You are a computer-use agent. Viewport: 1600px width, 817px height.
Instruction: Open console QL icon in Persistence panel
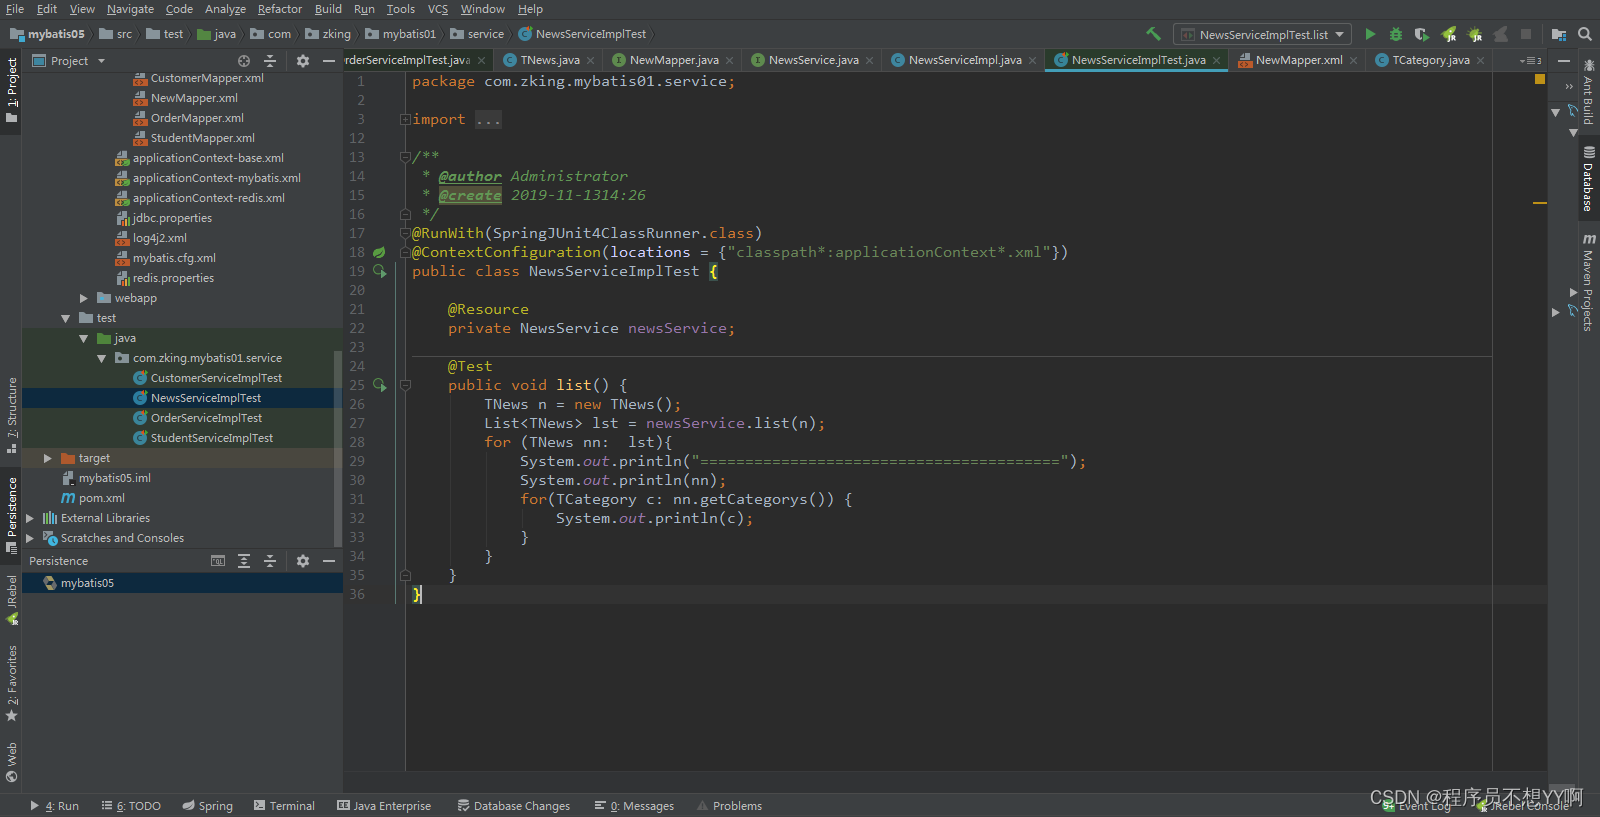click(x=218, y=561)
